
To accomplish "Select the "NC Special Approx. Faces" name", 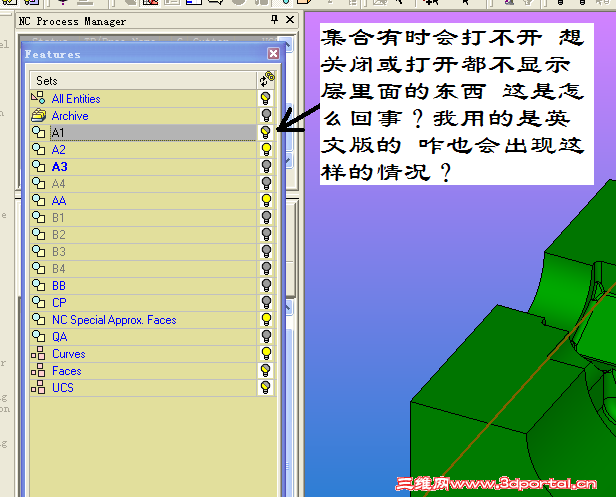I will point(114,320).
